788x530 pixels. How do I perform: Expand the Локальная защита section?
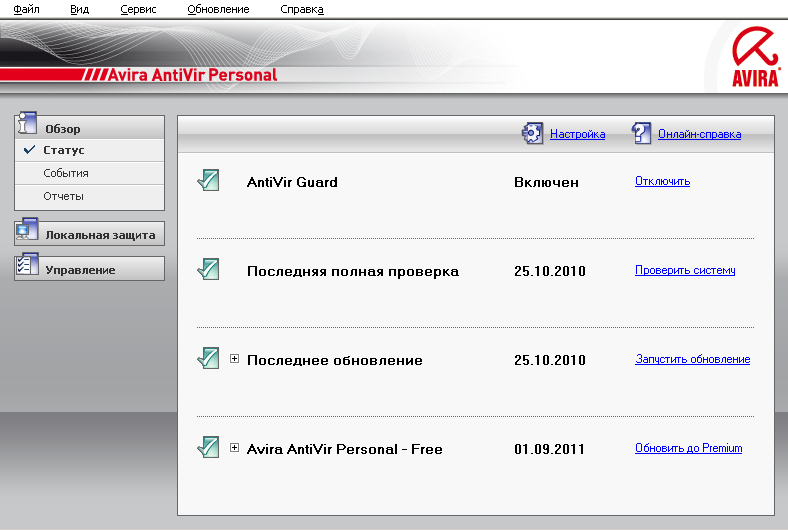(89, 234)
